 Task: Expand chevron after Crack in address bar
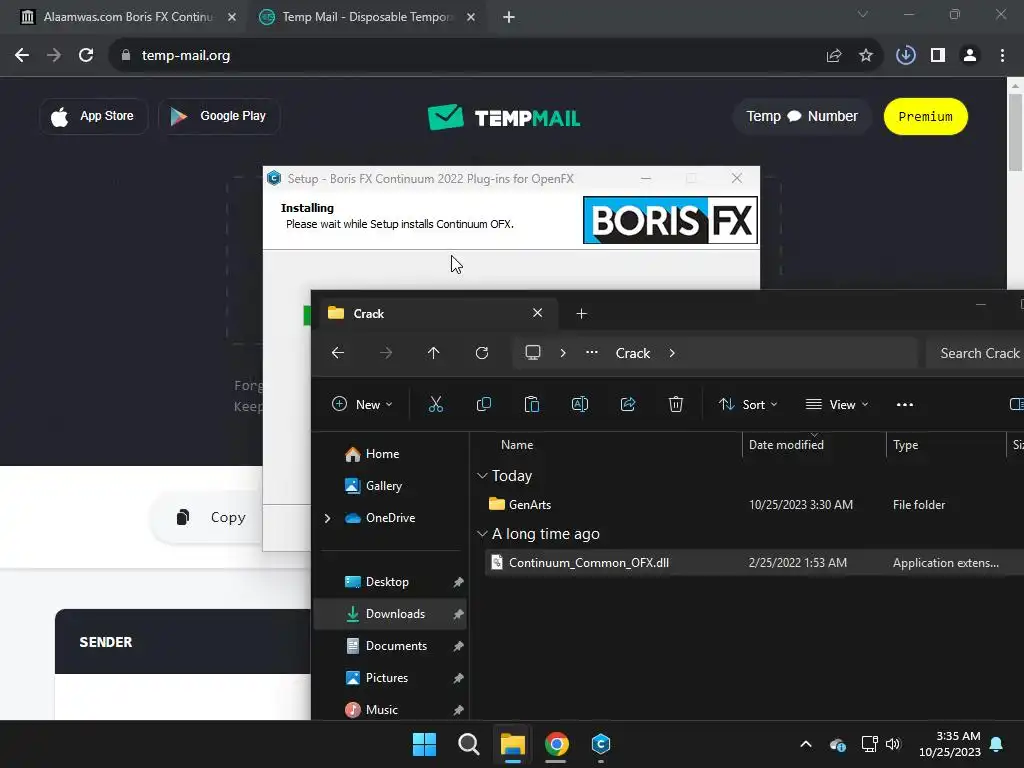pyautogui.click(x=672, y=353)
